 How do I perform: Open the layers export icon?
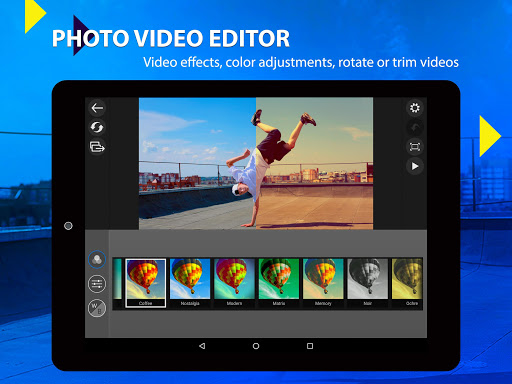pyautogui.click(x=97, y=147)
